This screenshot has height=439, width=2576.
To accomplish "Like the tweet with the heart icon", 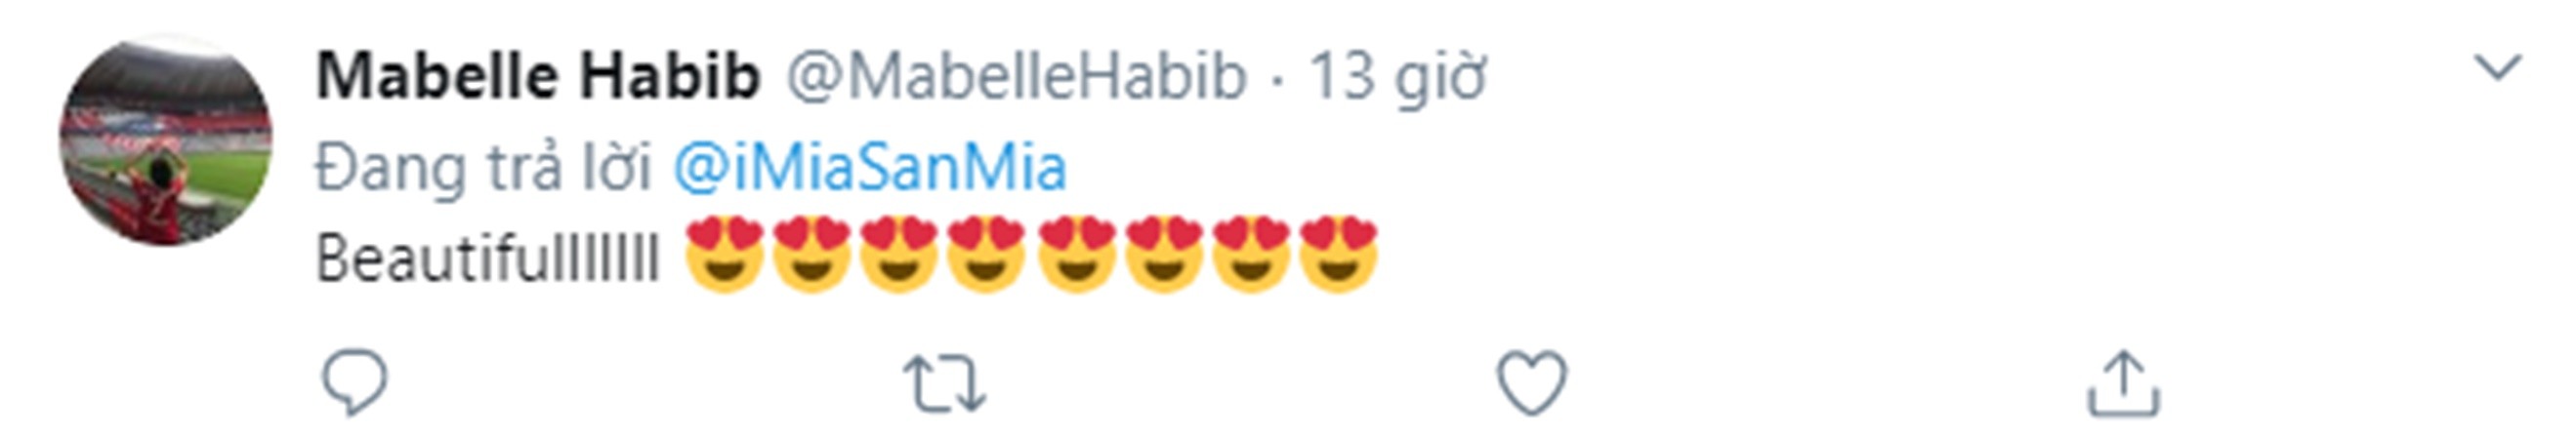I will [x=1532, y=383].
